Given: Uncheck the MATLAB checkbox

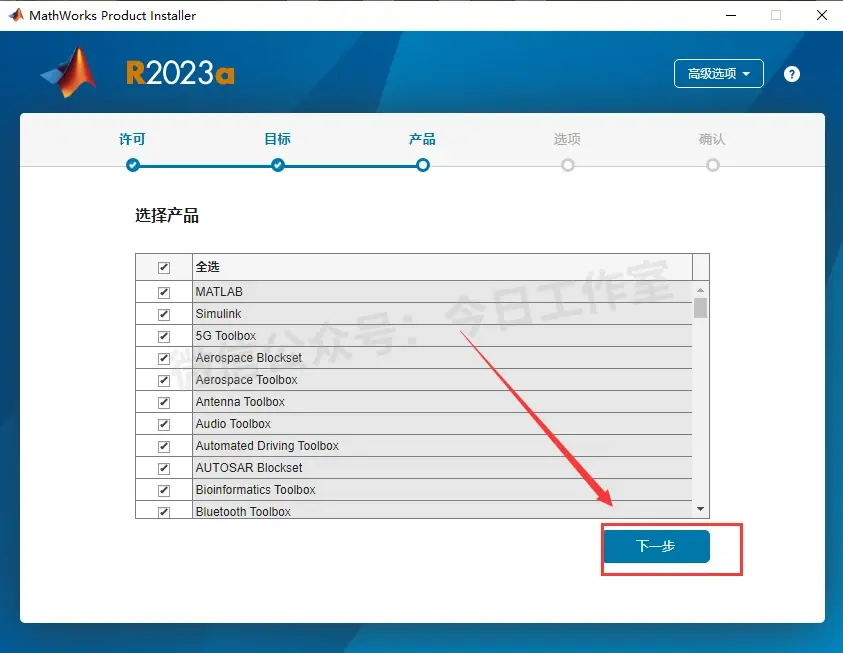Looking at the screenshot, I should click(x=164, y=292).
